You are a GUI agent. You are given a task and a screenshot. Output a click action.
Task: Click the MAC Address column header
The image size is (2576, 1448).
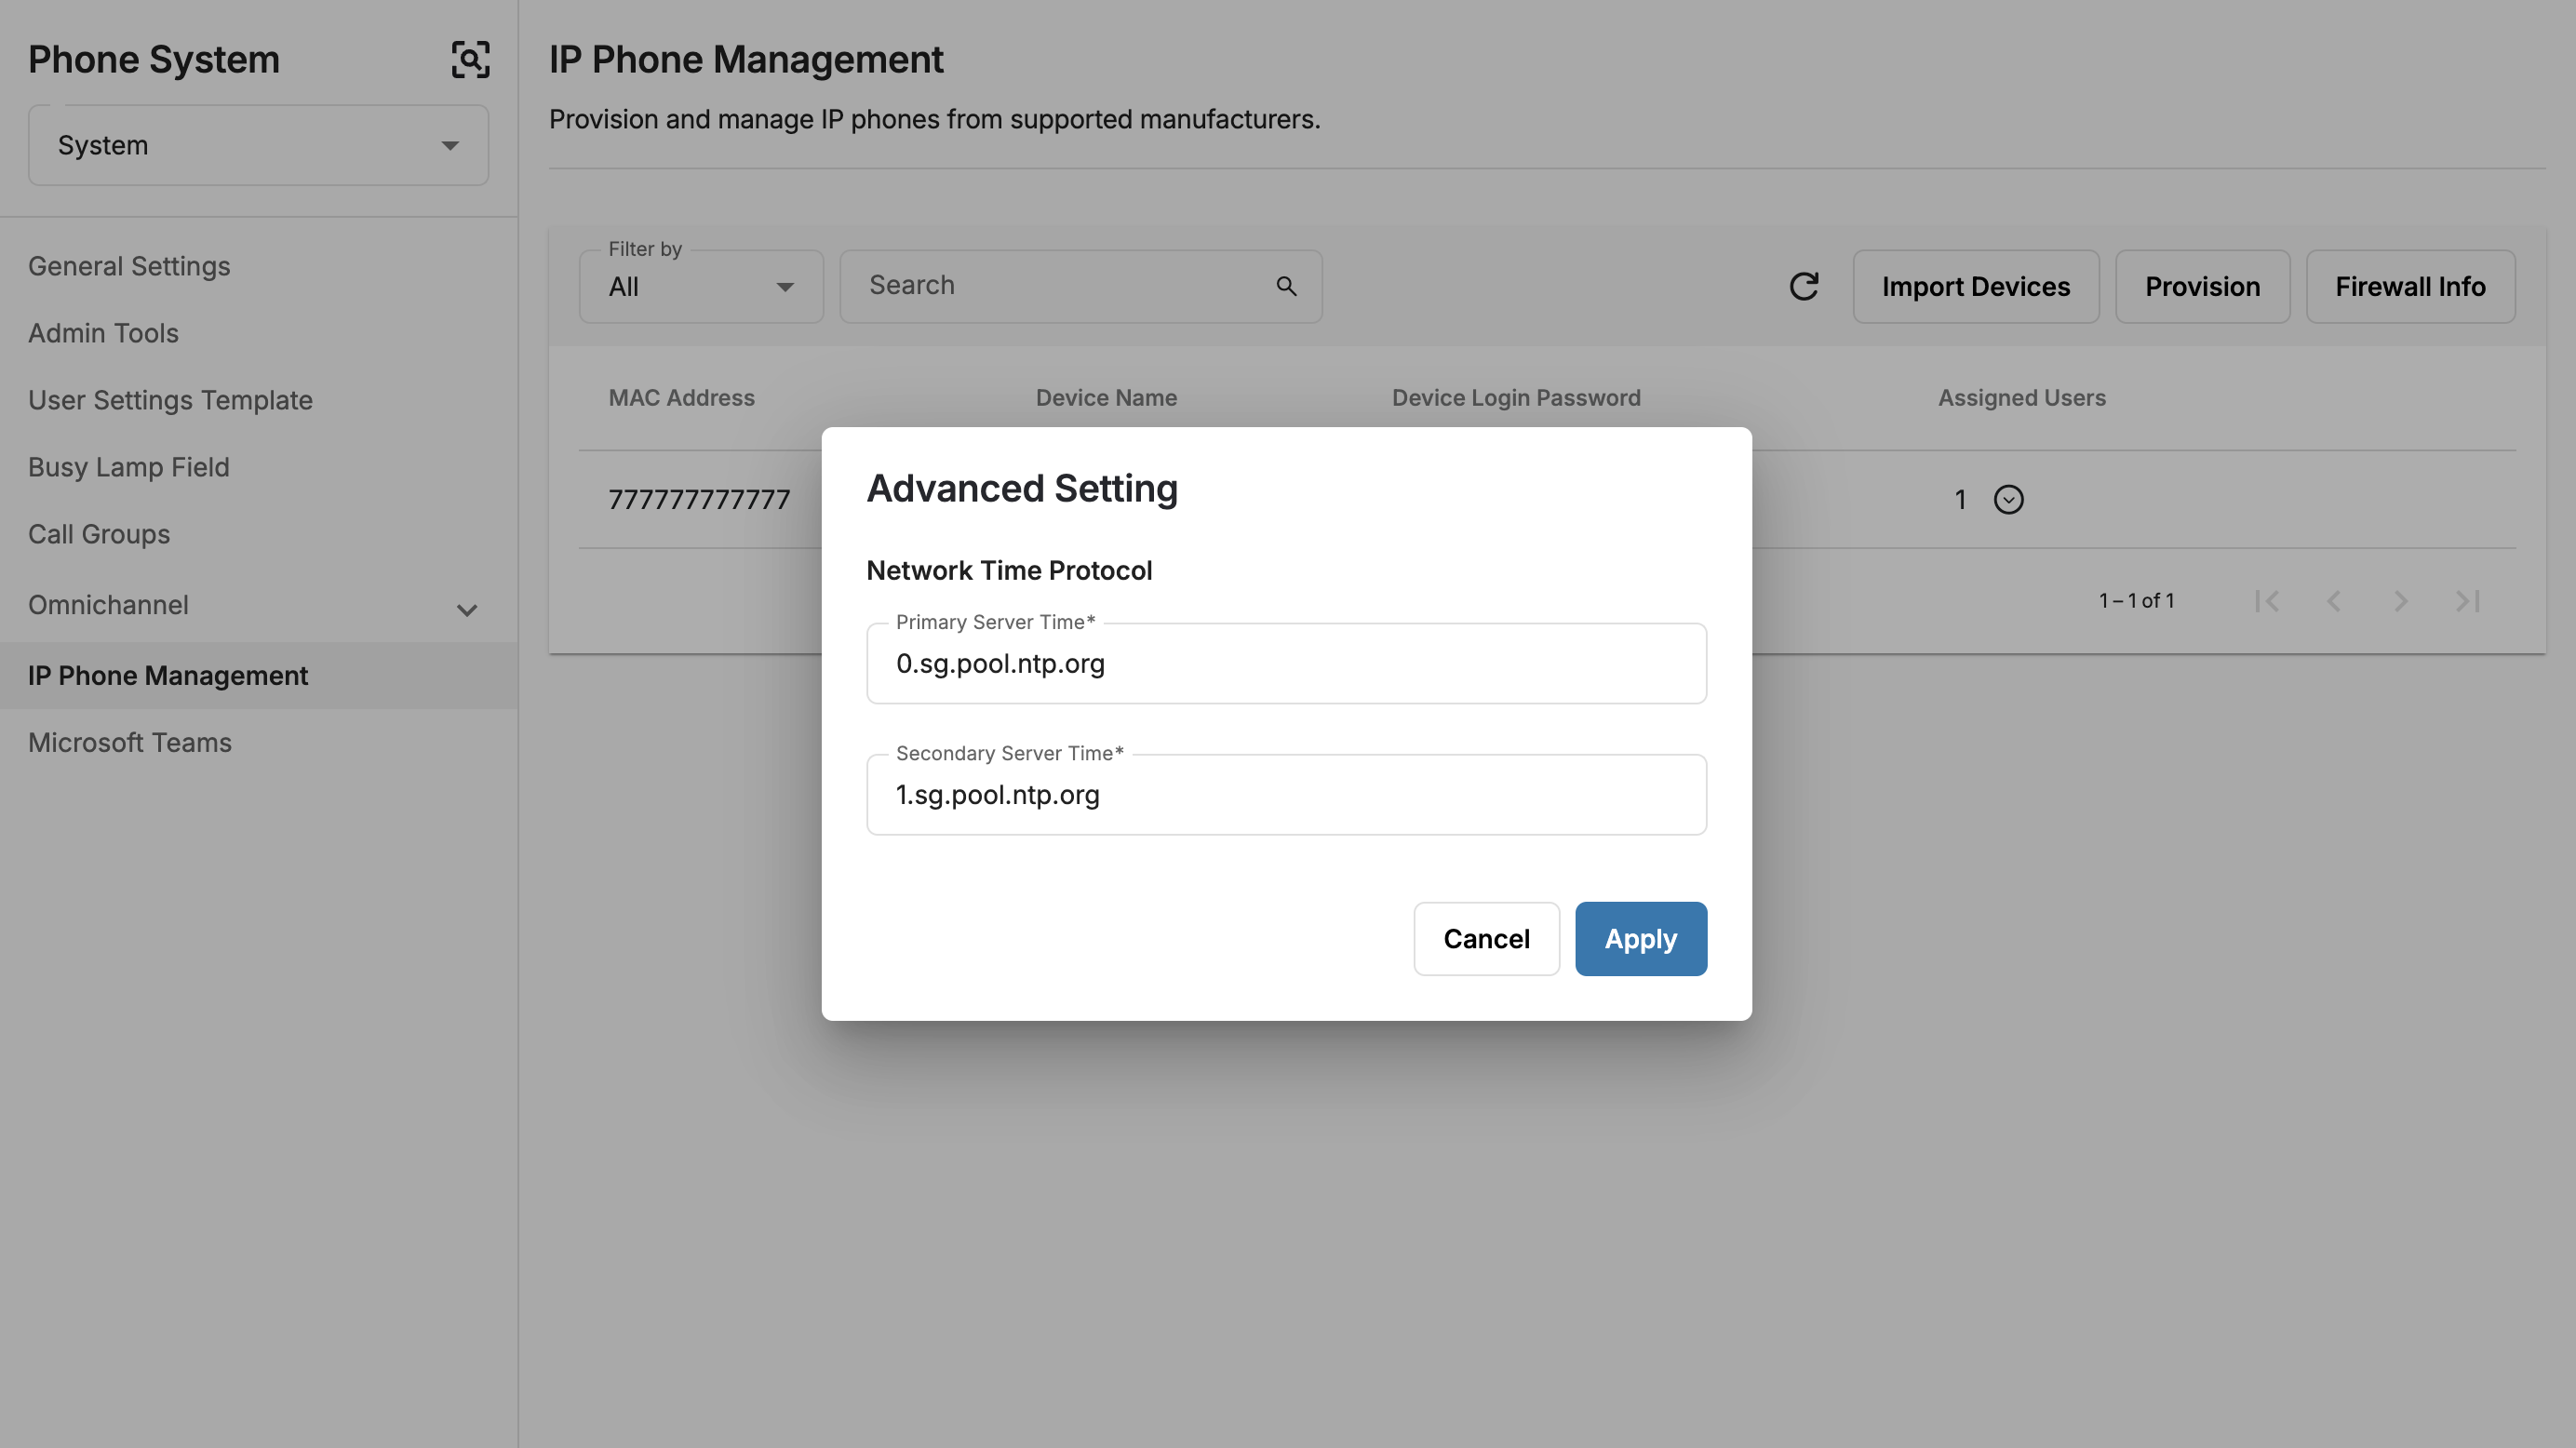pos(681,398)
